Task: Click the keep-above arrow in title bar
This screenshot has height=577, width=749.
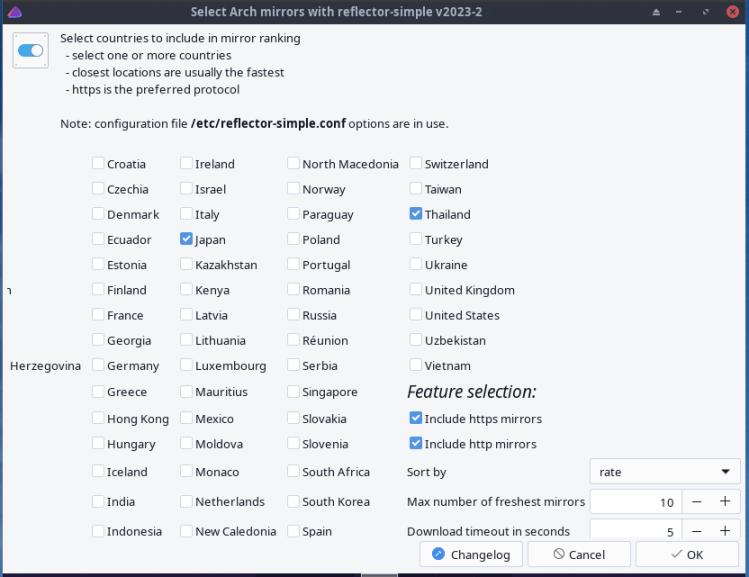Action: tap(657, 12)
